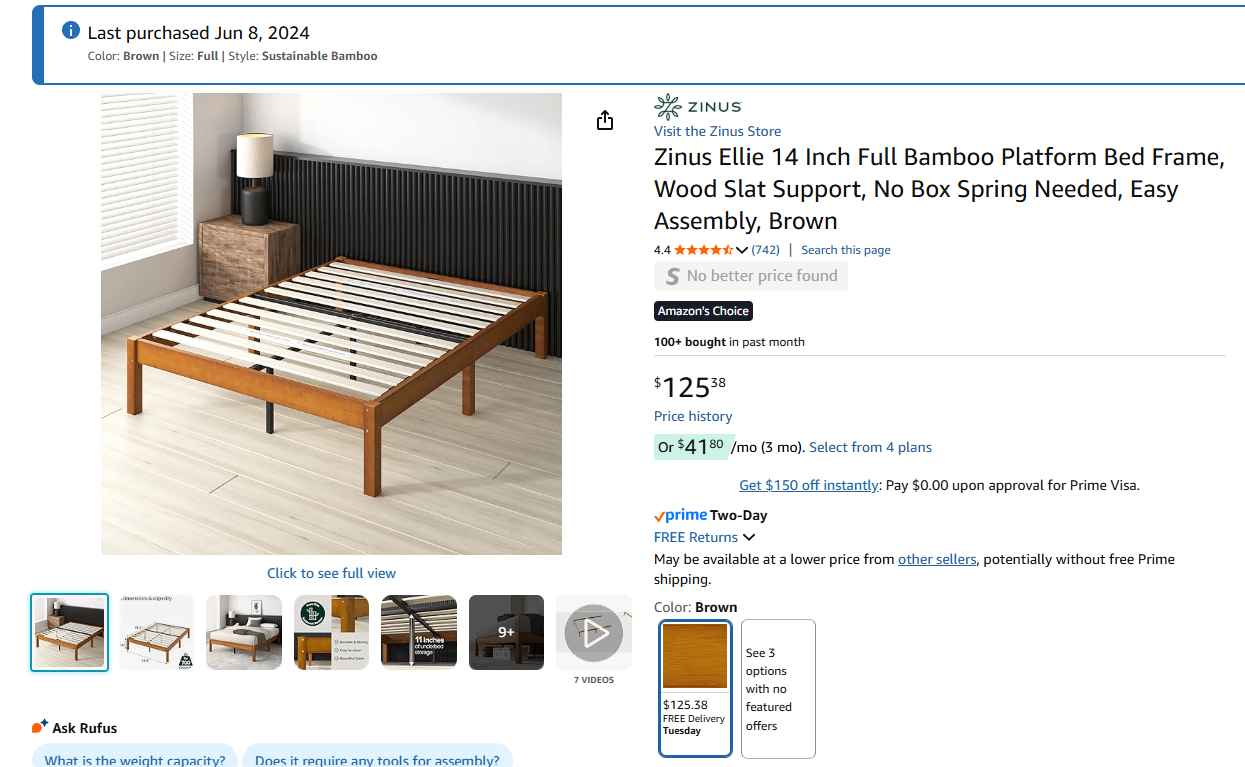Select the 11 inches underbed storage thumbnail
Image resolution: width=1245 pixels, height=767 pixels.
tap(418, 632)
